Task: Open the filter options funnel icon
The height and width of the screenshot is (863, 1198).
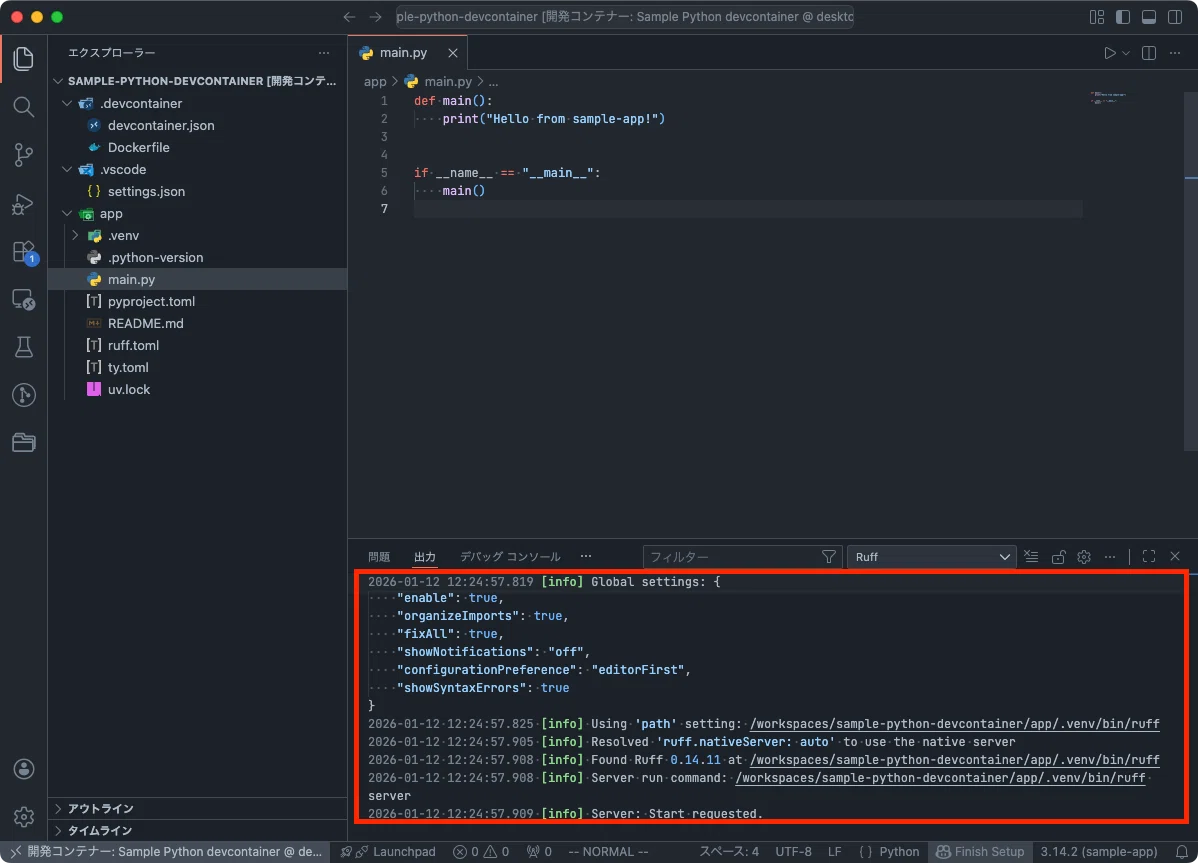Action: coord(828,557)
